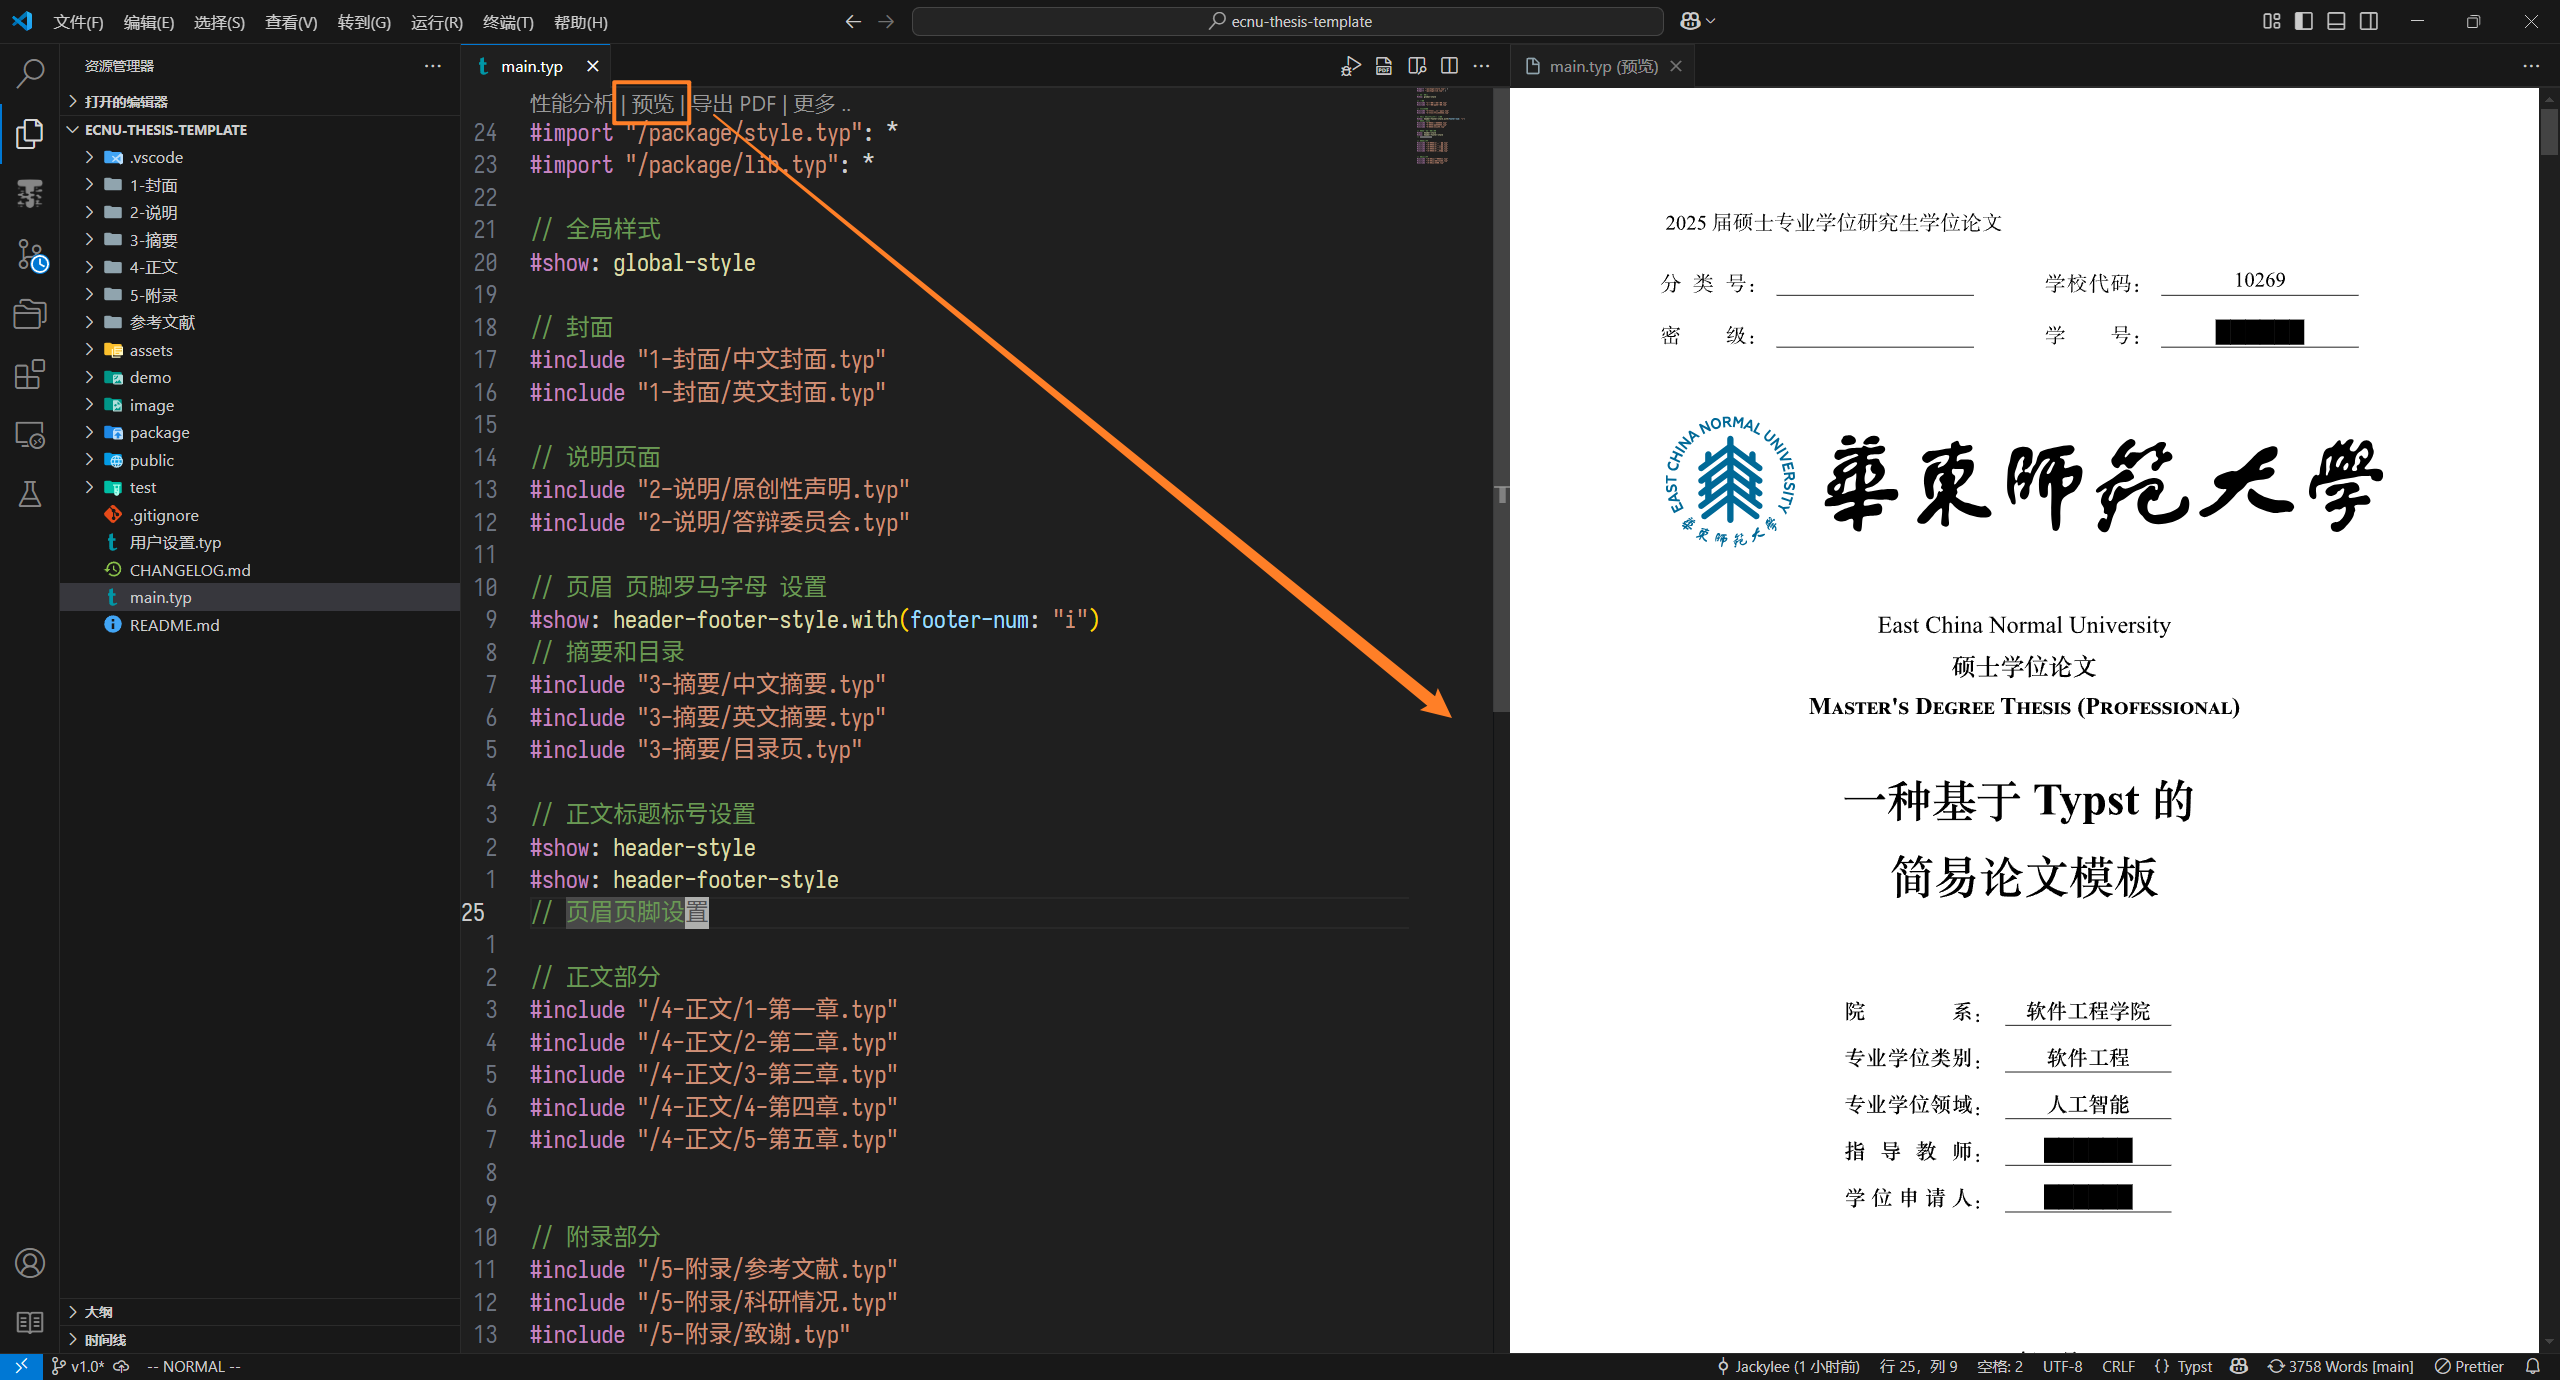This screenshot has height=1380, width=2560.
Task: Open Source Control with pending clock badge
Action: pos(30,255)
